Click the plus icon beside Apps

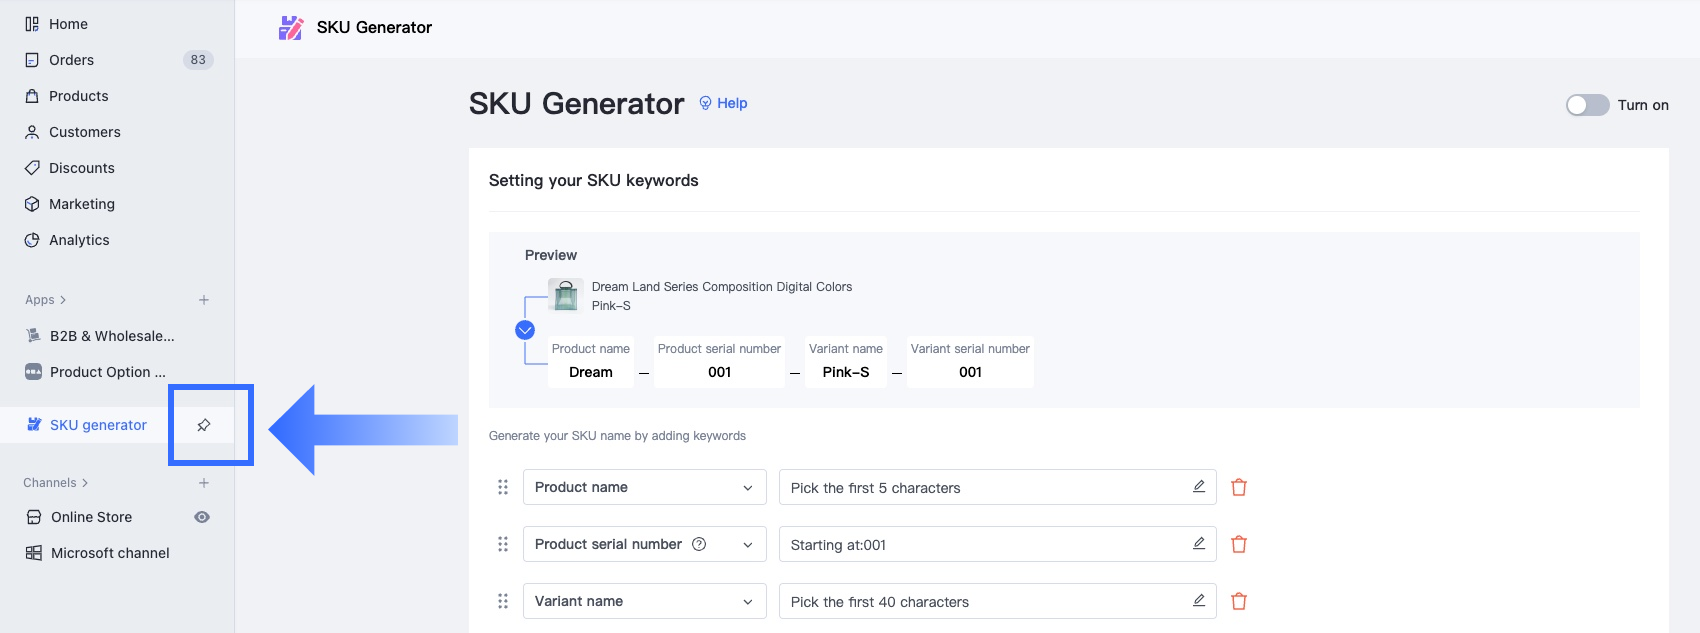[x=204, y=300]
